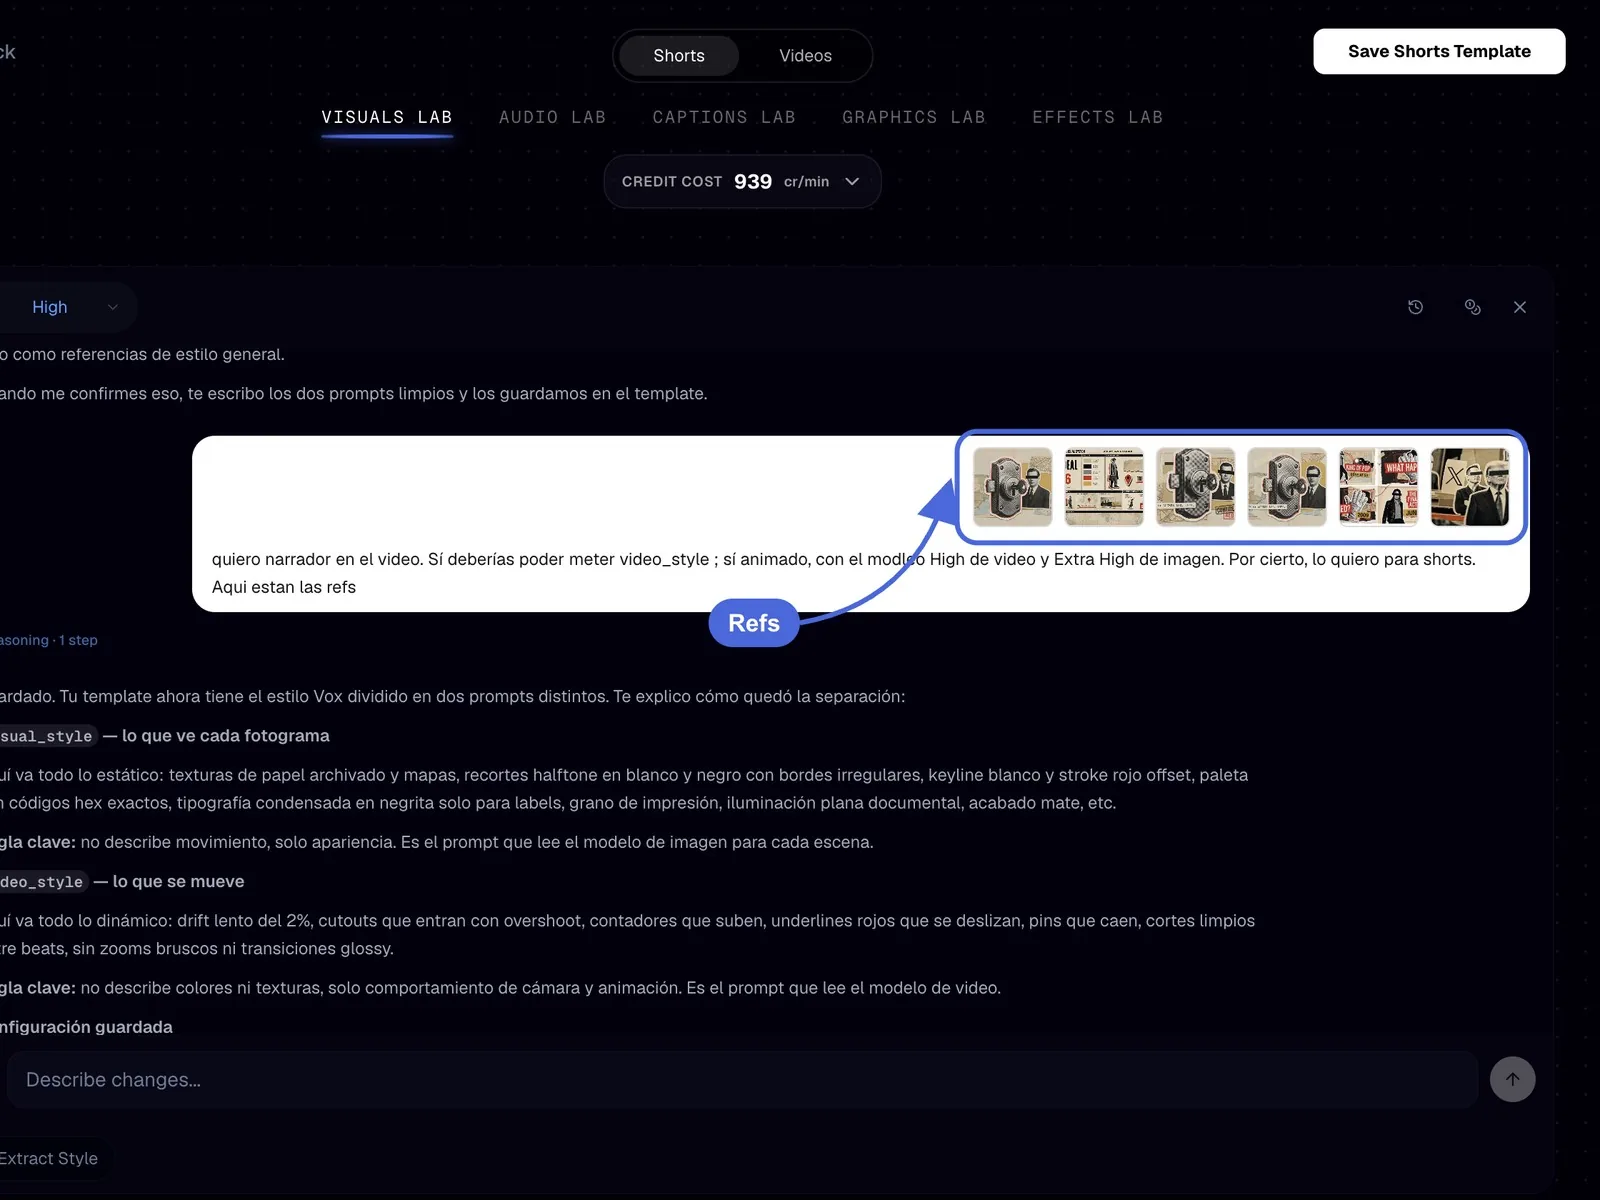Image resolution: width=1600 pixels, height=1200 pixels.
Task: Click the 'nfiguración guardada' heading
Action: pos(86,1027)
